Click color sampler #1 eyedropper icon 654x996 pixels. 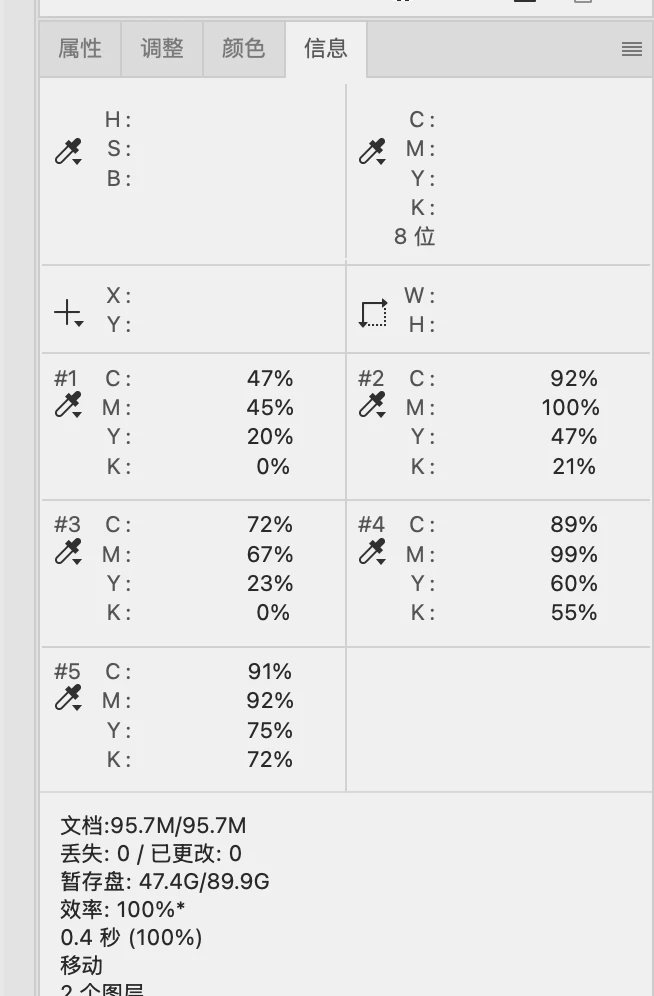(x=68, y=405)
